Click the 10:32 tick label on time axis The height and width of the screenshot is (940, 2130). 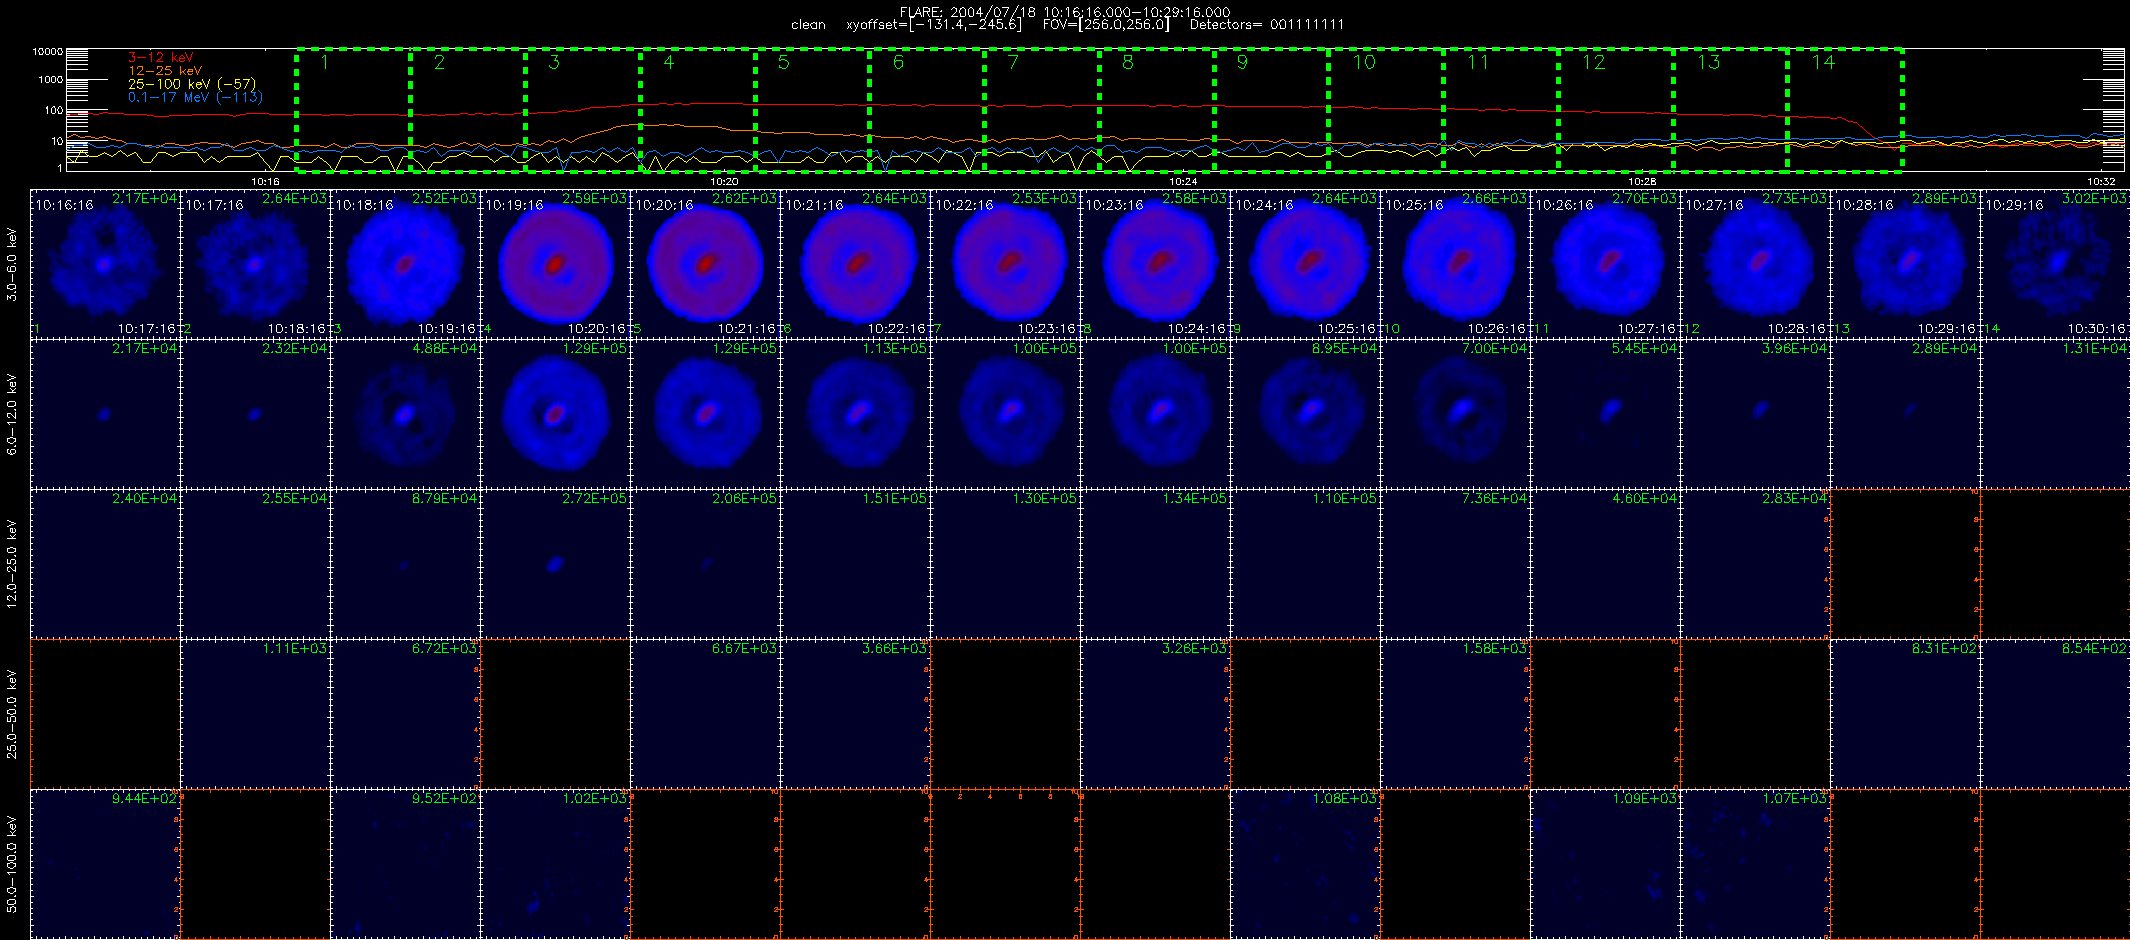click(2101, 182)
